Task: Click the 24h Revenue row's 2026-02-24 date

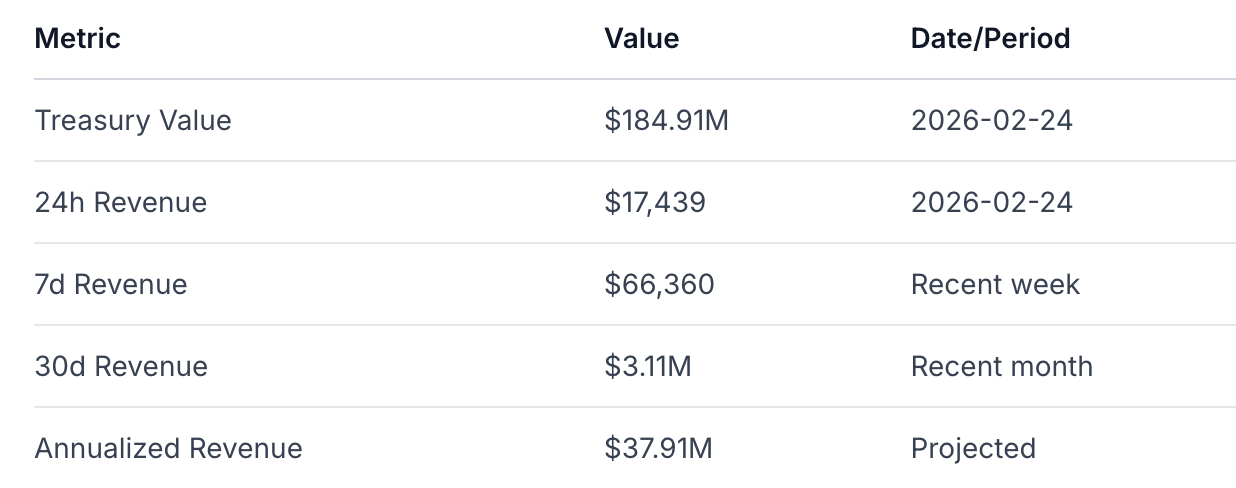Action: pos(991,203)
